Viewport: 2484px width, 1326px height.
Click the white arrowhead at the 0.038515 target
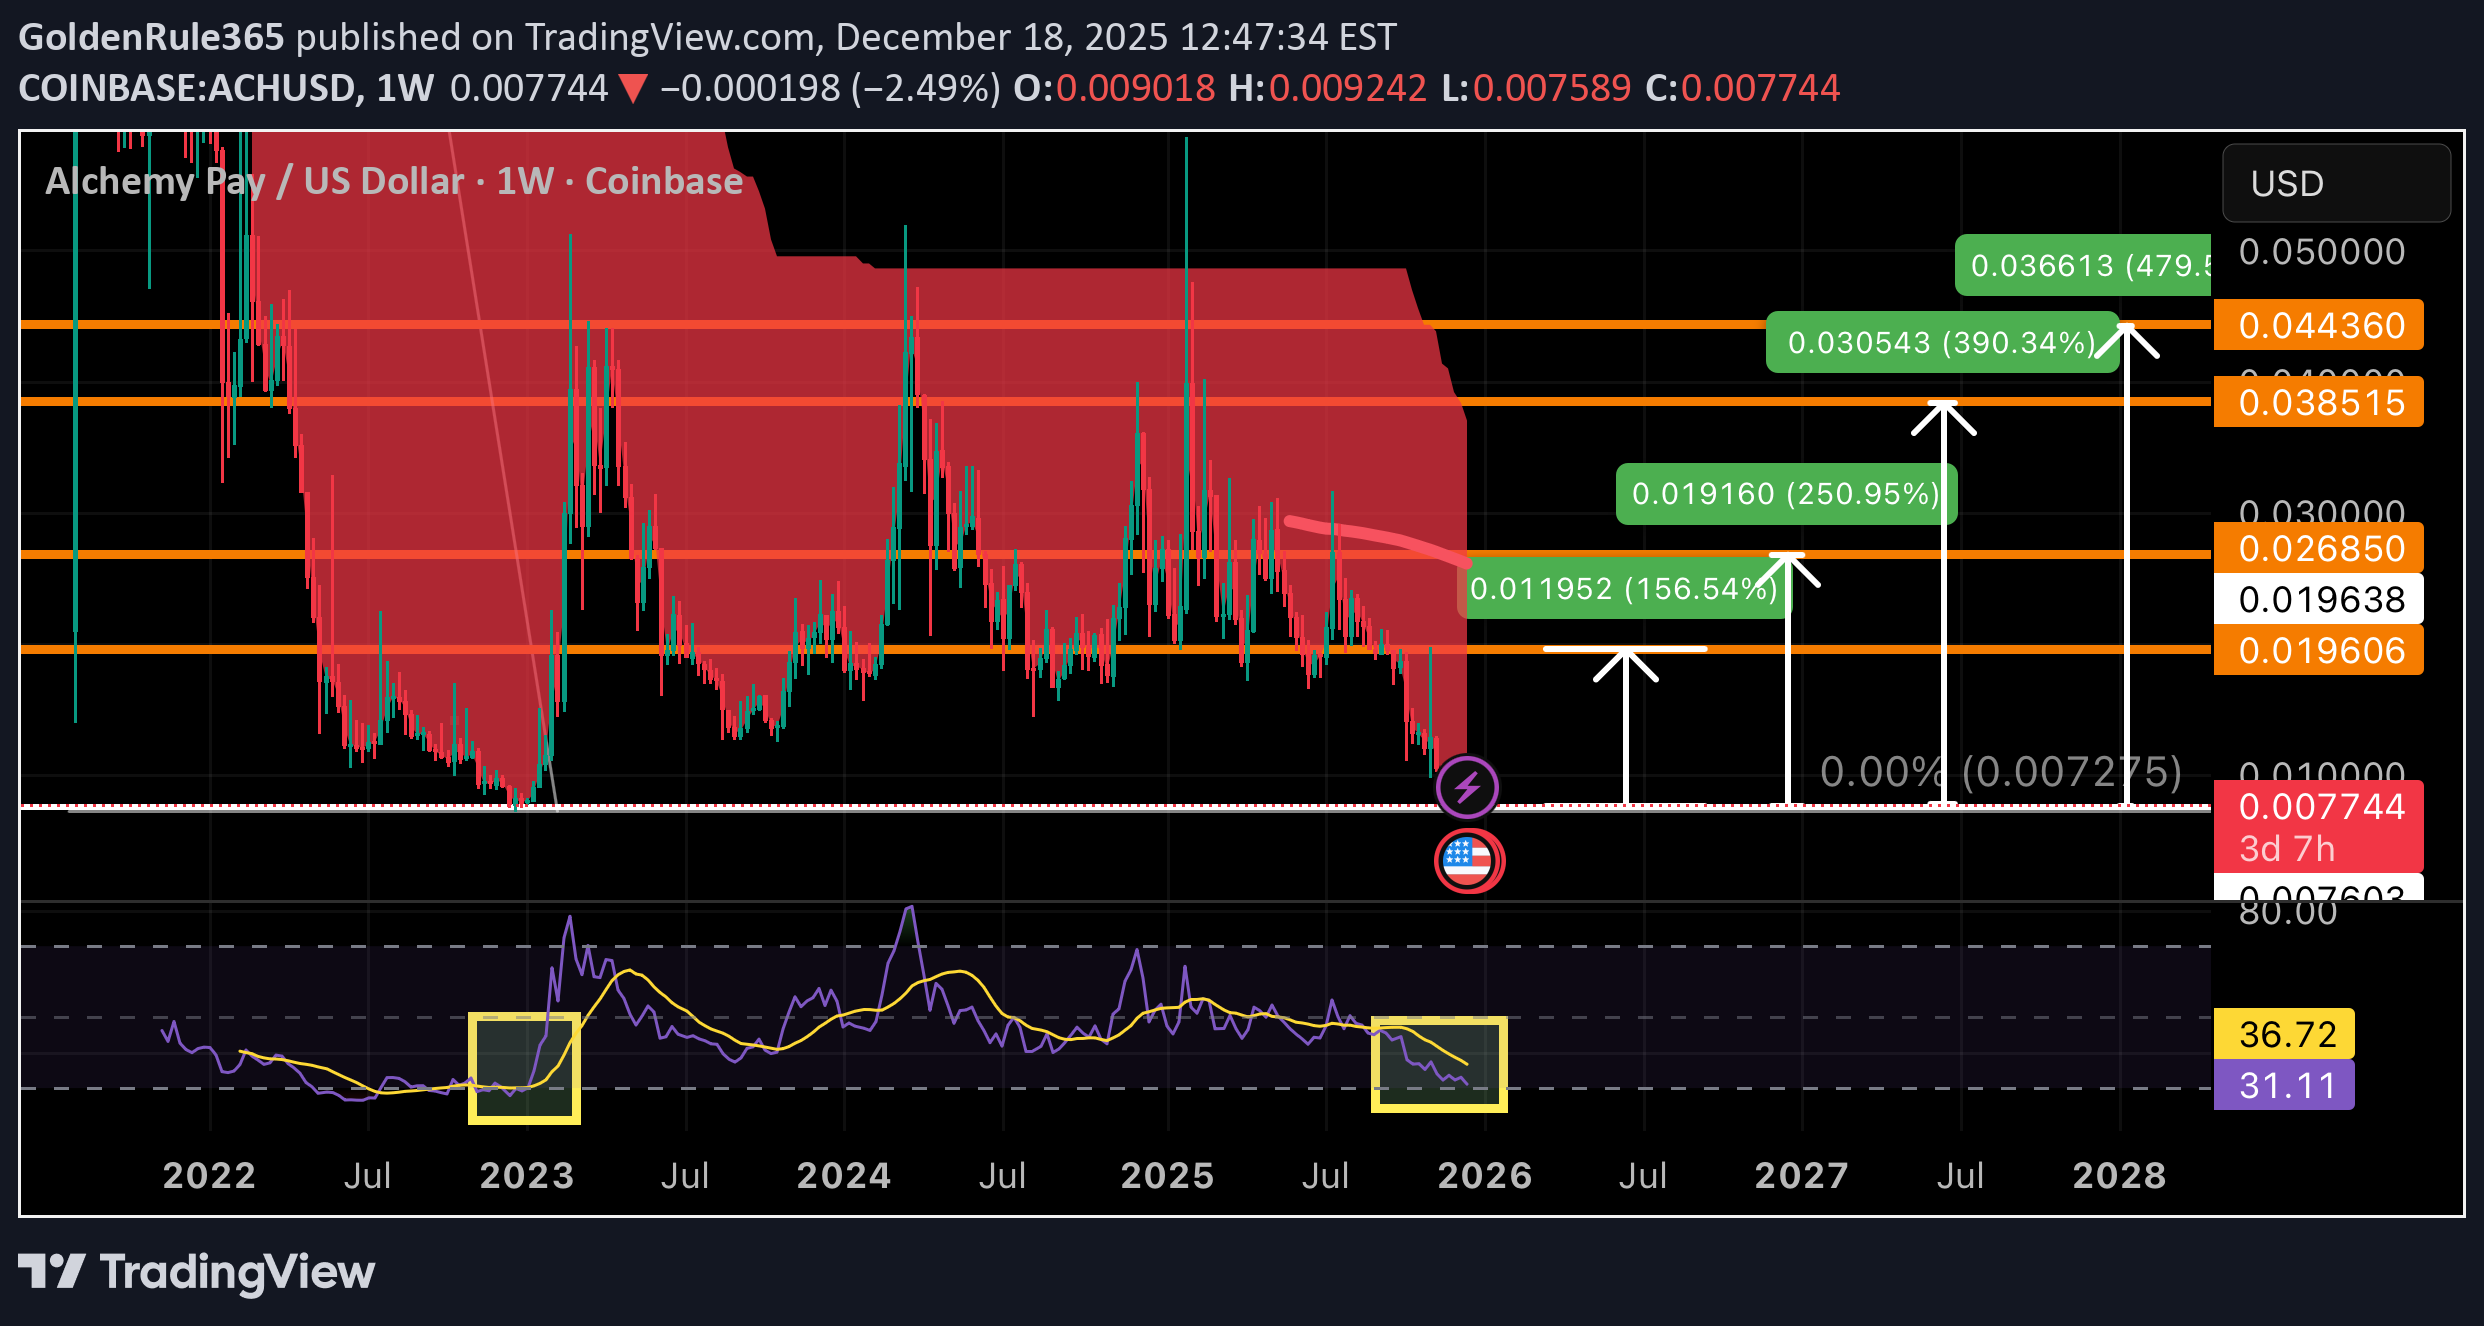pyautogui.click(x=1943, y=415)
